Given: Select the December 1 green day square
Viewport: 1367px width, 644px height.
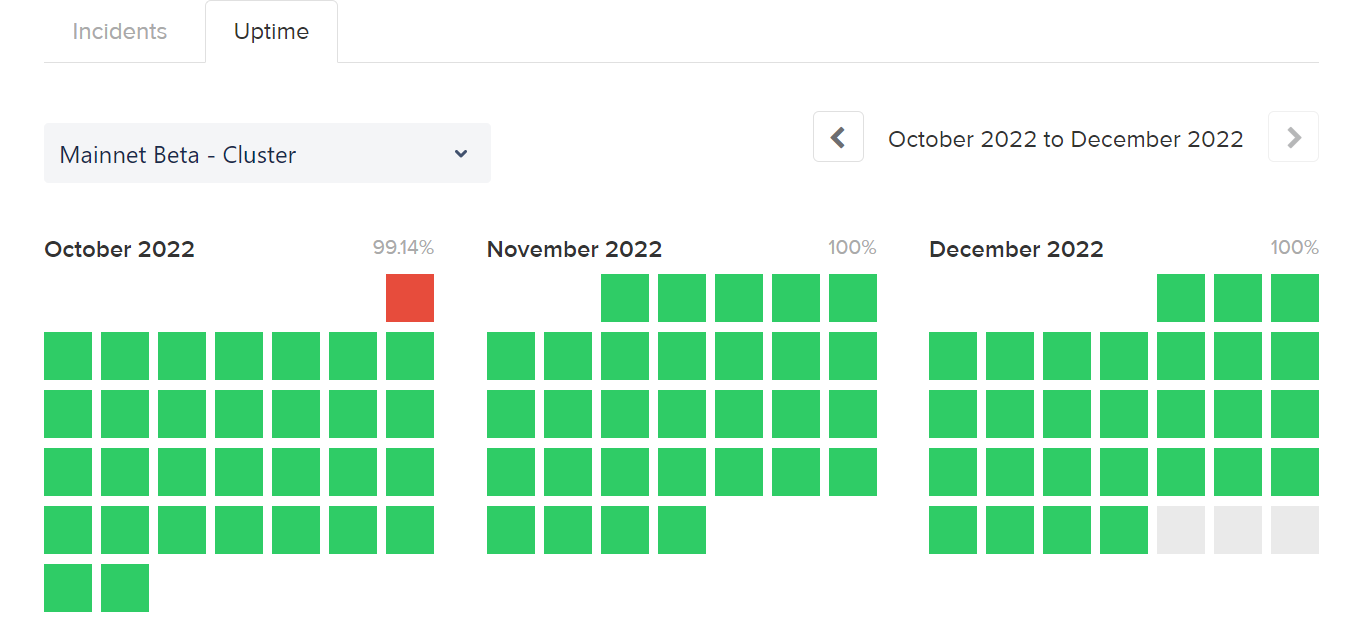Looking at the screenshot, I should tap(1181, 298).
